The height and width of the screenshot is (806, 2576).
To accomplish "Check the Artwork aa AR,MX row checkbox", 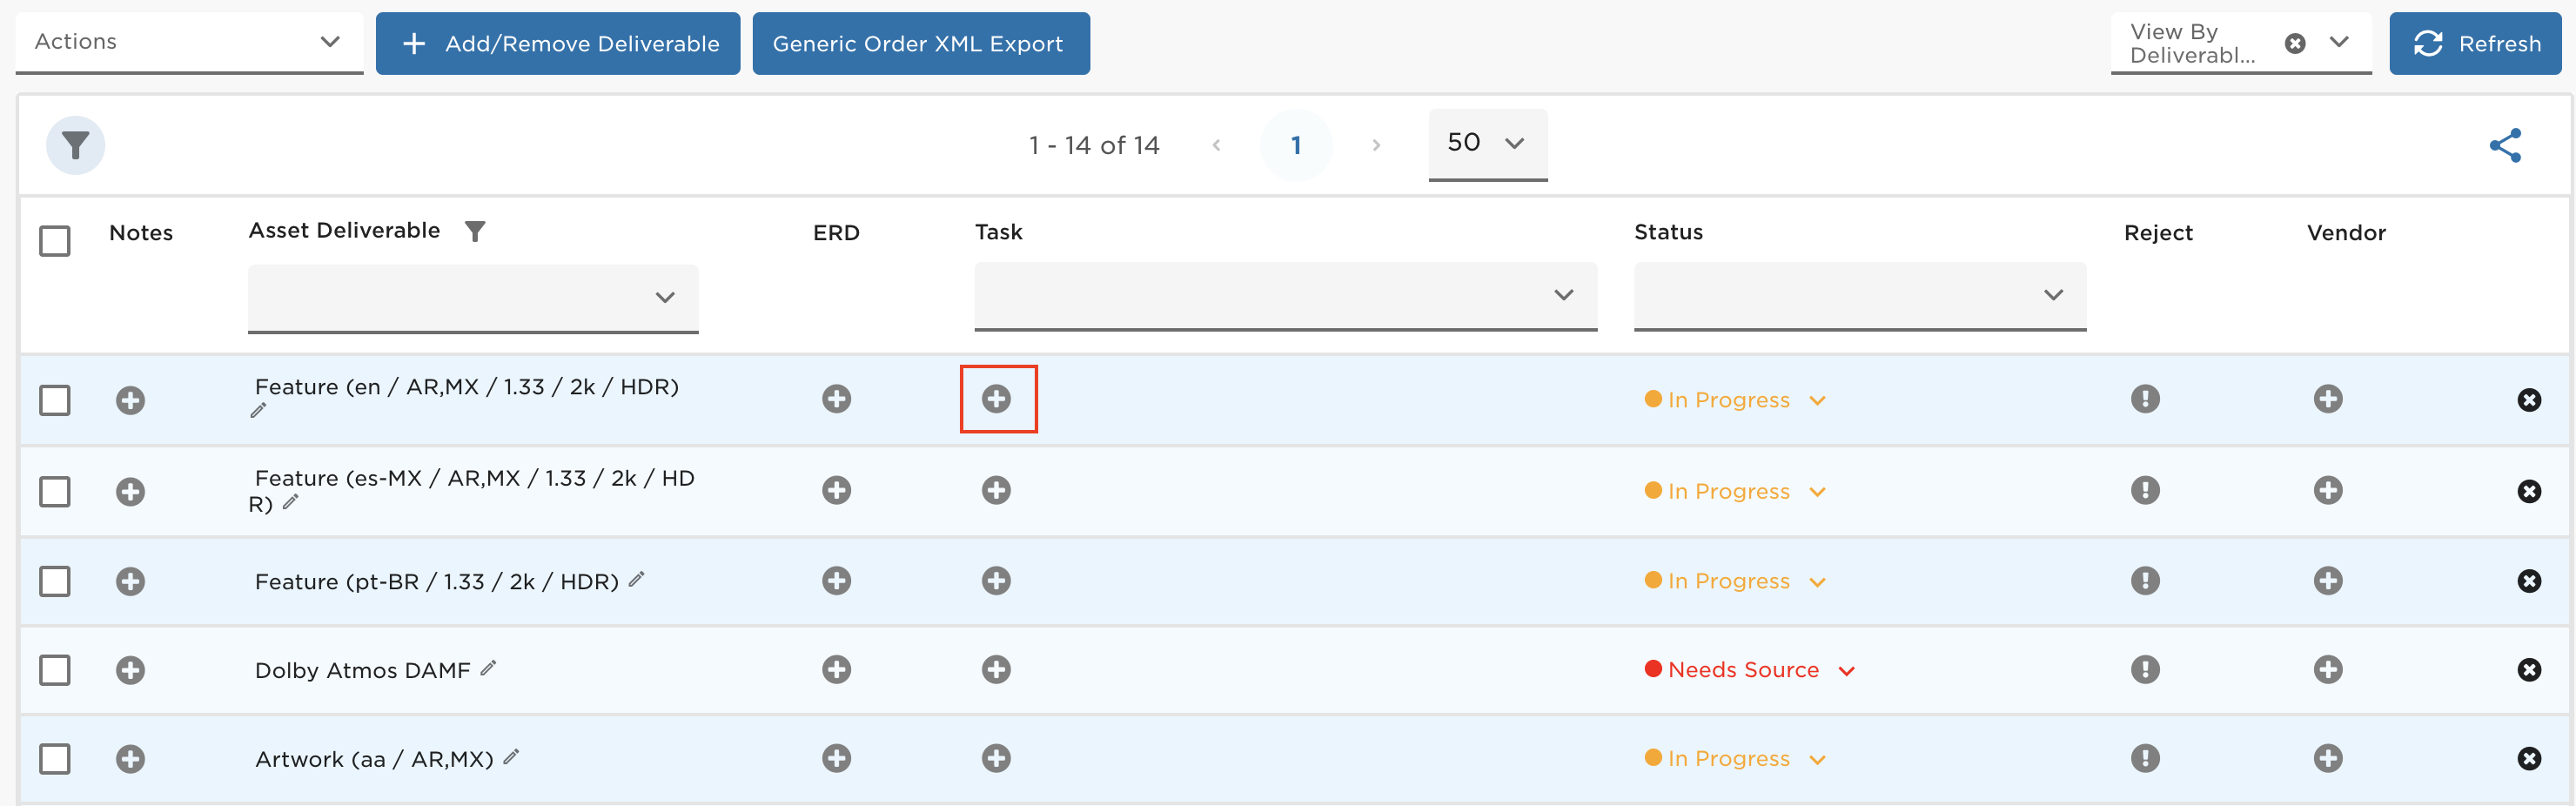I will (54, 759).
